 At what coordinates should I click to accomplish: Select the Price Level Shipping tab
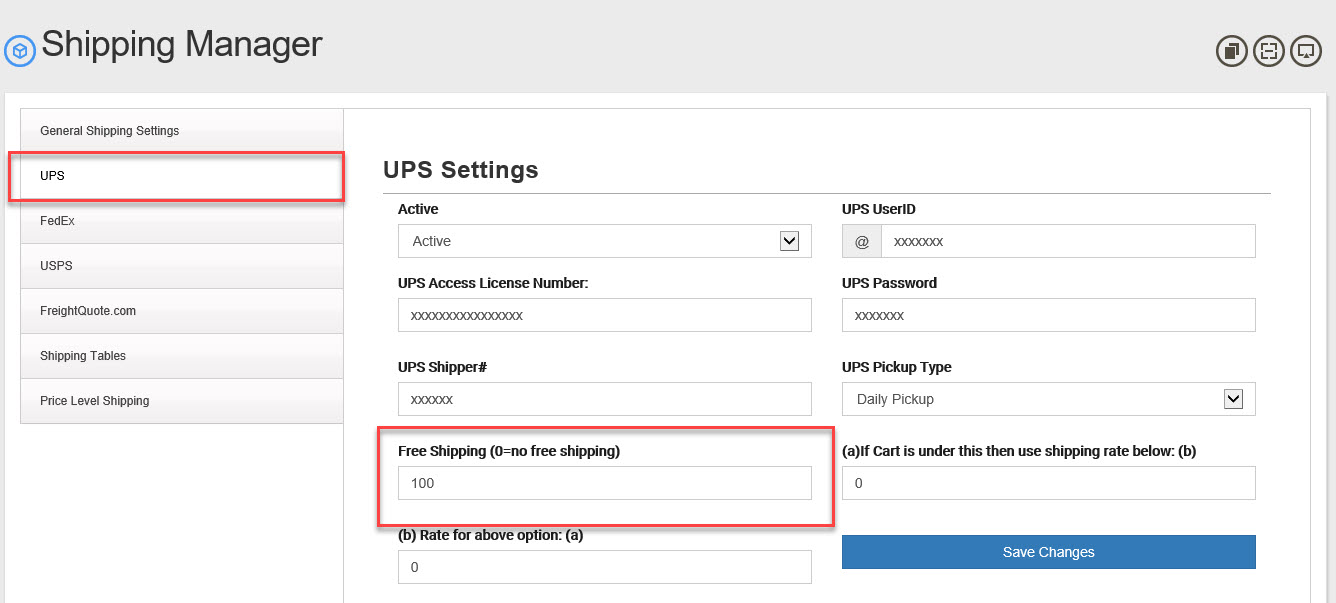tap(95, 401)
